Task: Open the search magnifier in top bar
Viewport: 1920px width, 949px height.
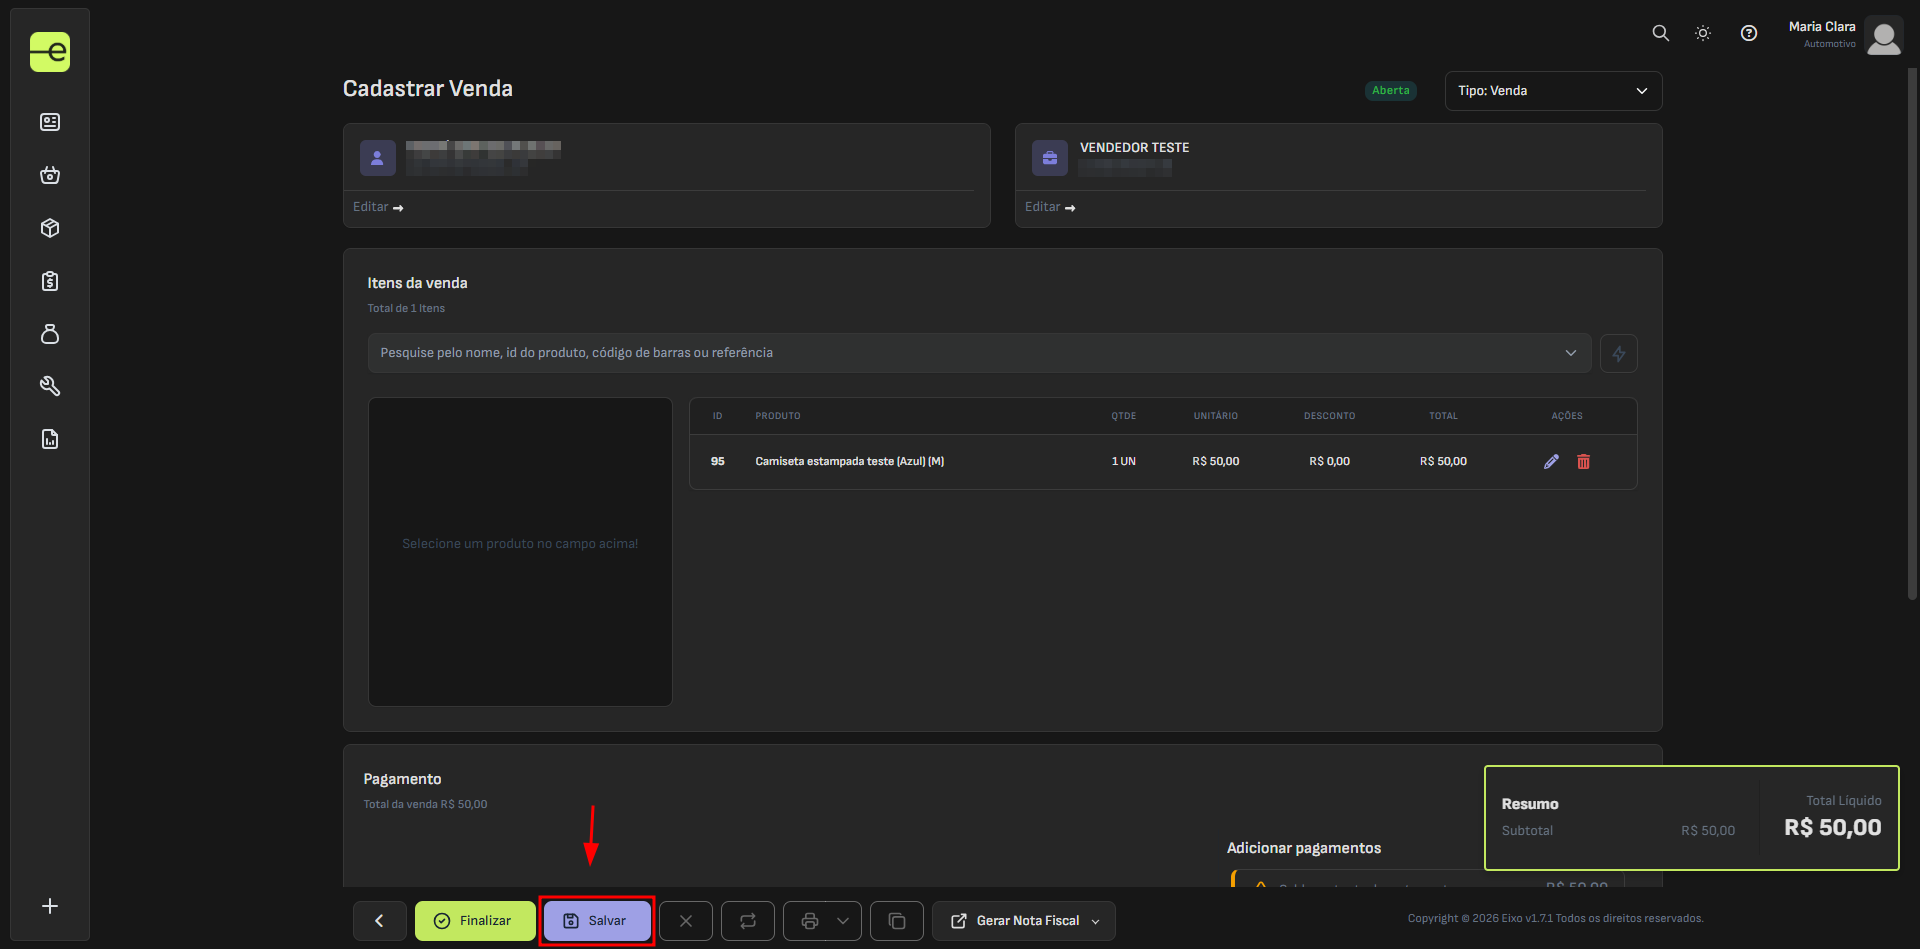Action: point(1660,33)
